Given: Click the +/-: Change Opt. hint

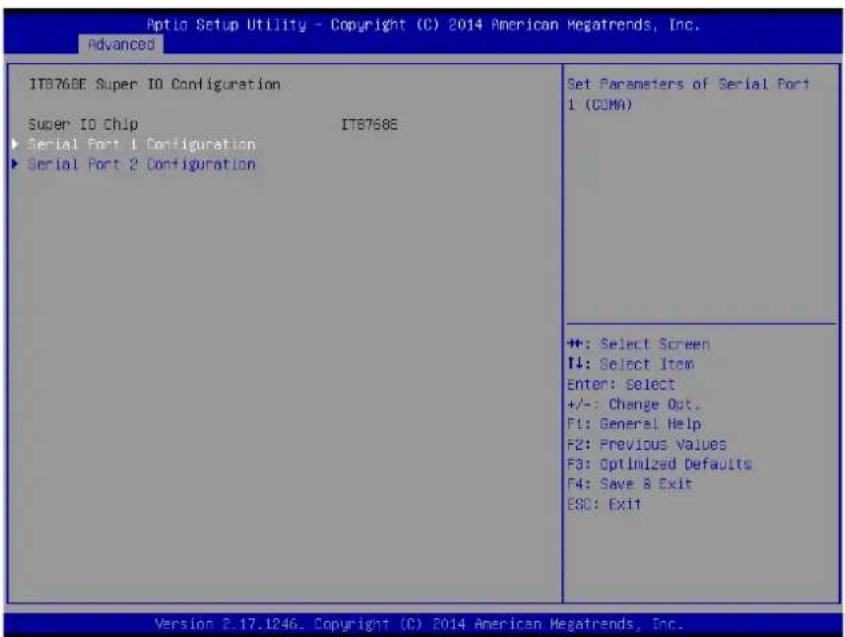Looking at the screenshot, I should pos(634,404).
